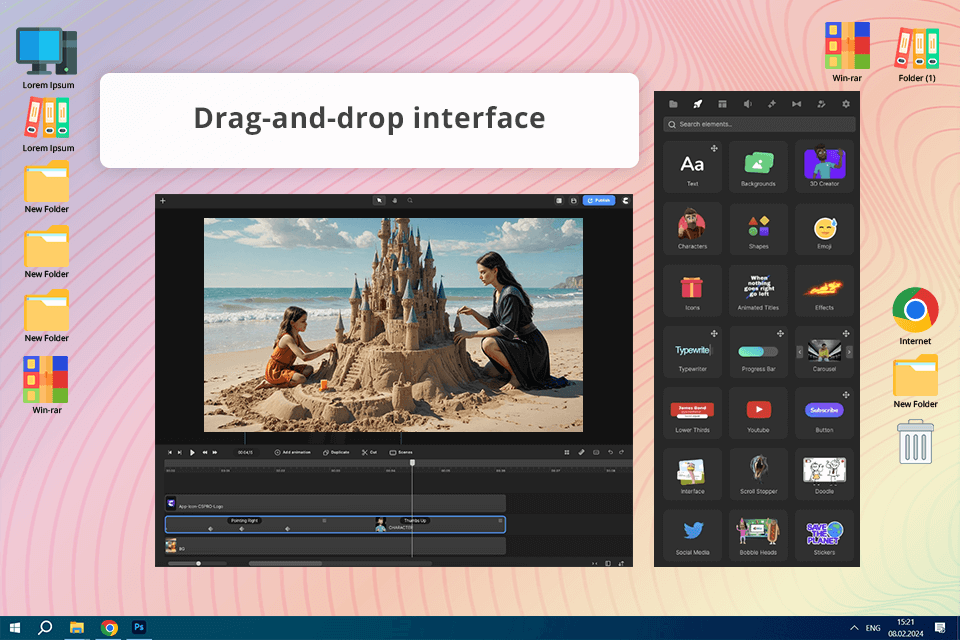Add a Carousel element
The image size is (960, 640).
point(824,352)
